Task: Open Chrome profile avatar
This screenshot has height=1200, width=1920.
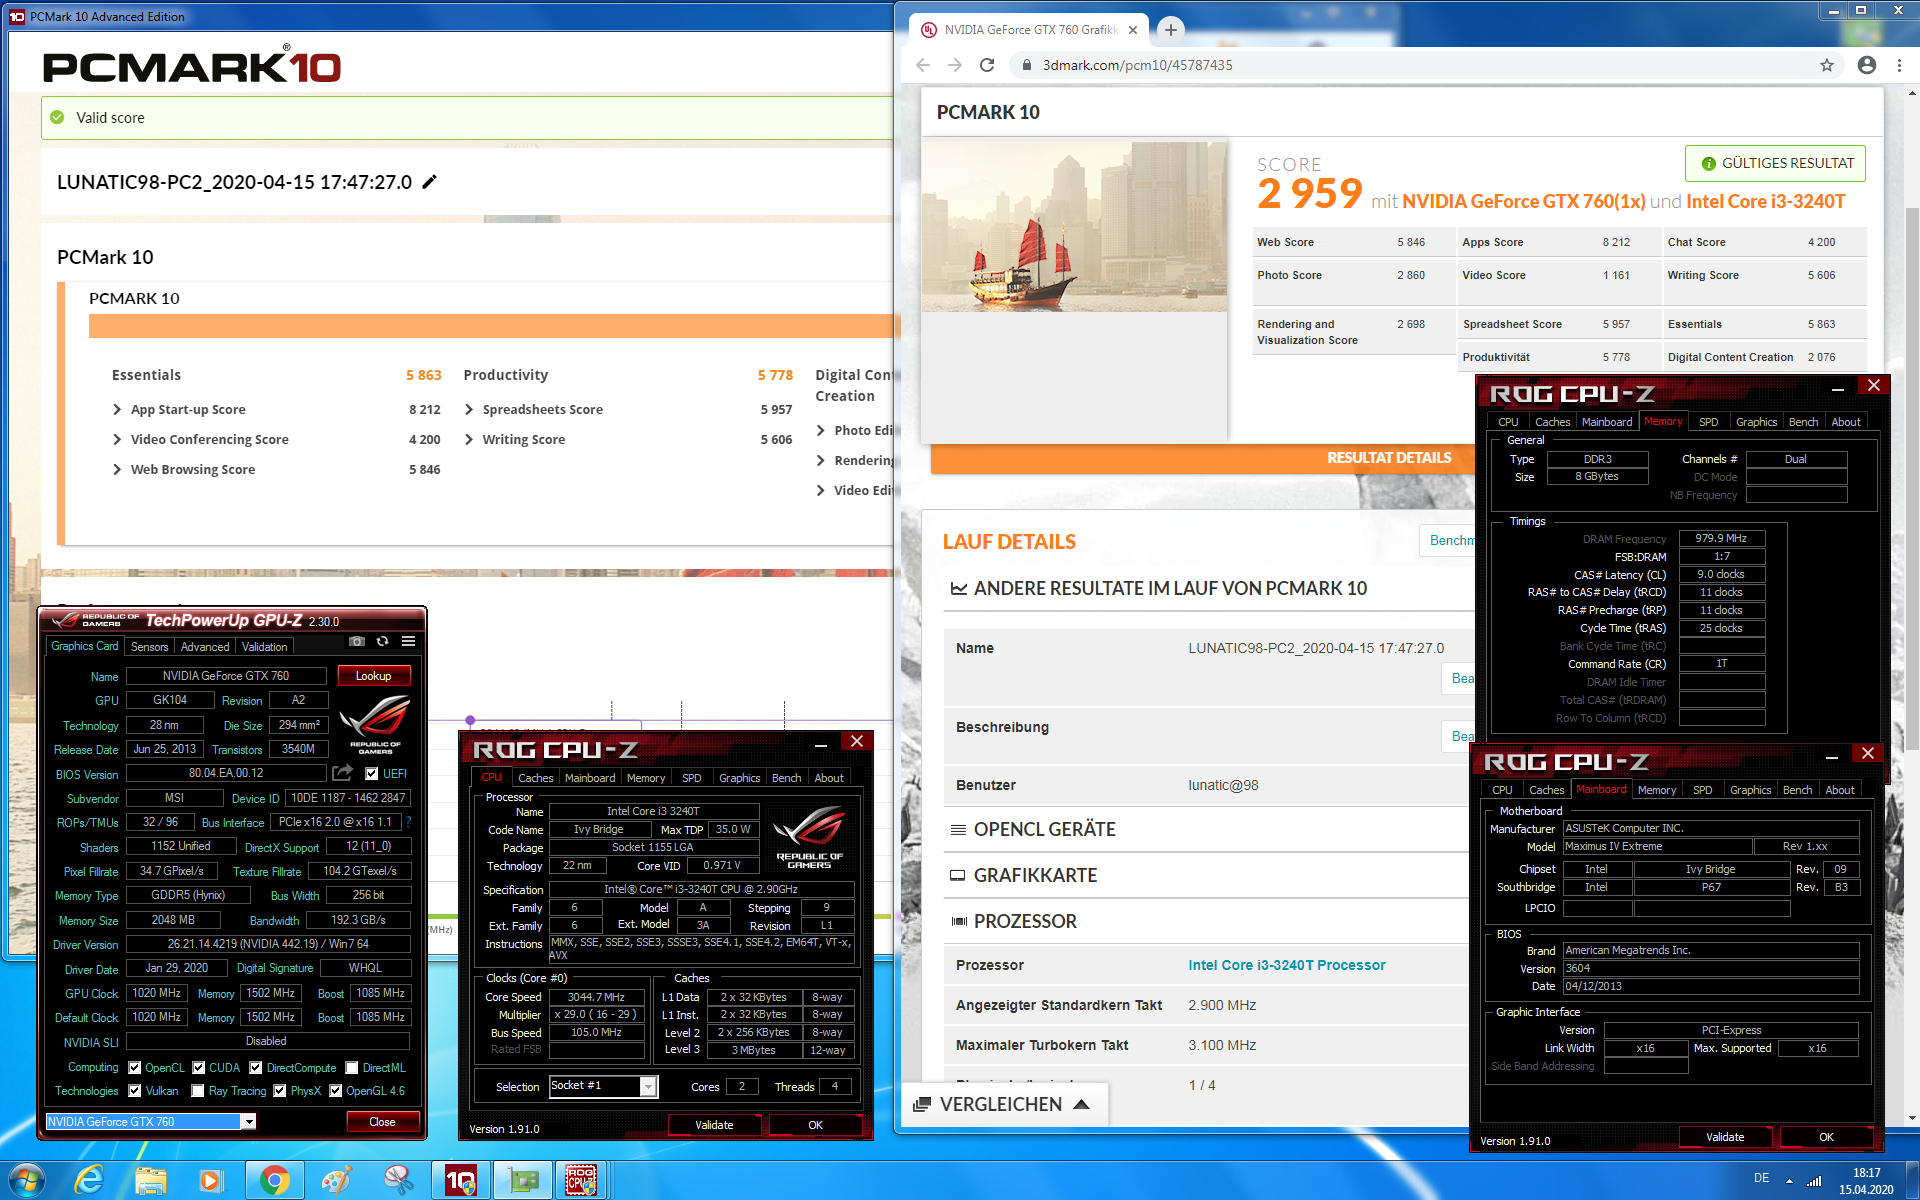Action: 1866,65
